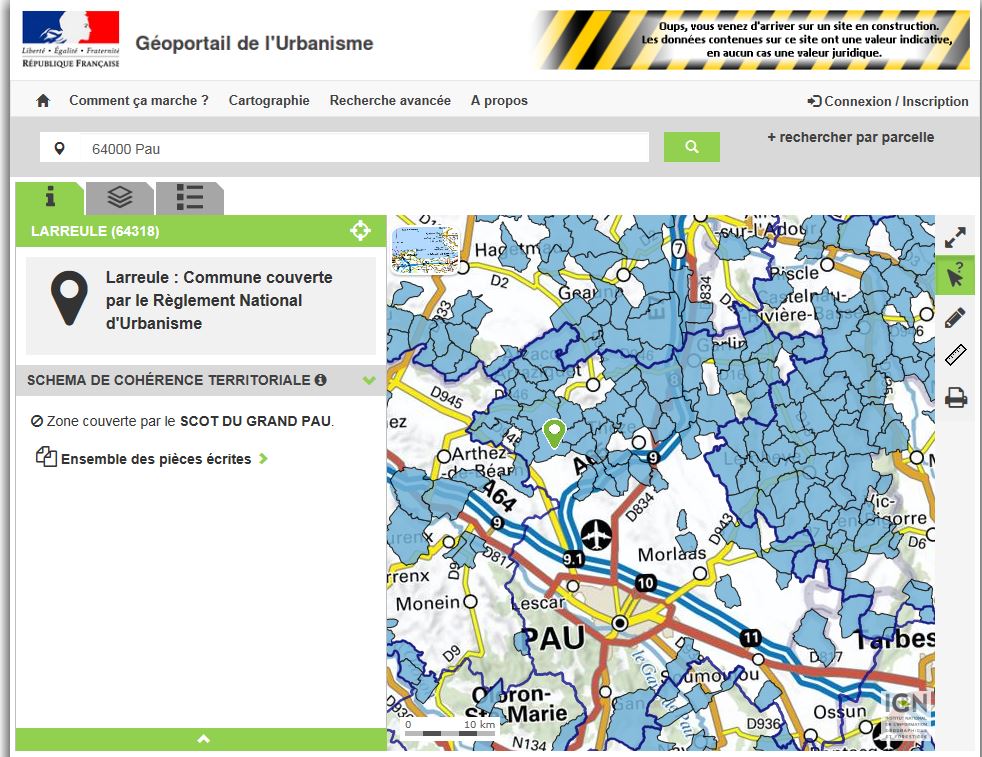982x757 pixels.
Task: Open Ensemble des pièces écrites
Action: 155,459
